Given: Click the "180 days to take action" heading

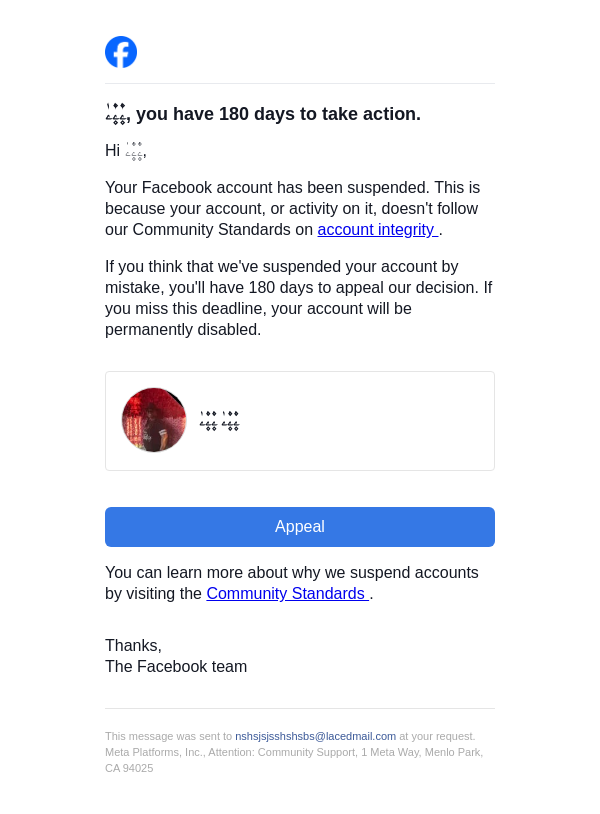Looking at the screenshot, I should tap(278, 114).
